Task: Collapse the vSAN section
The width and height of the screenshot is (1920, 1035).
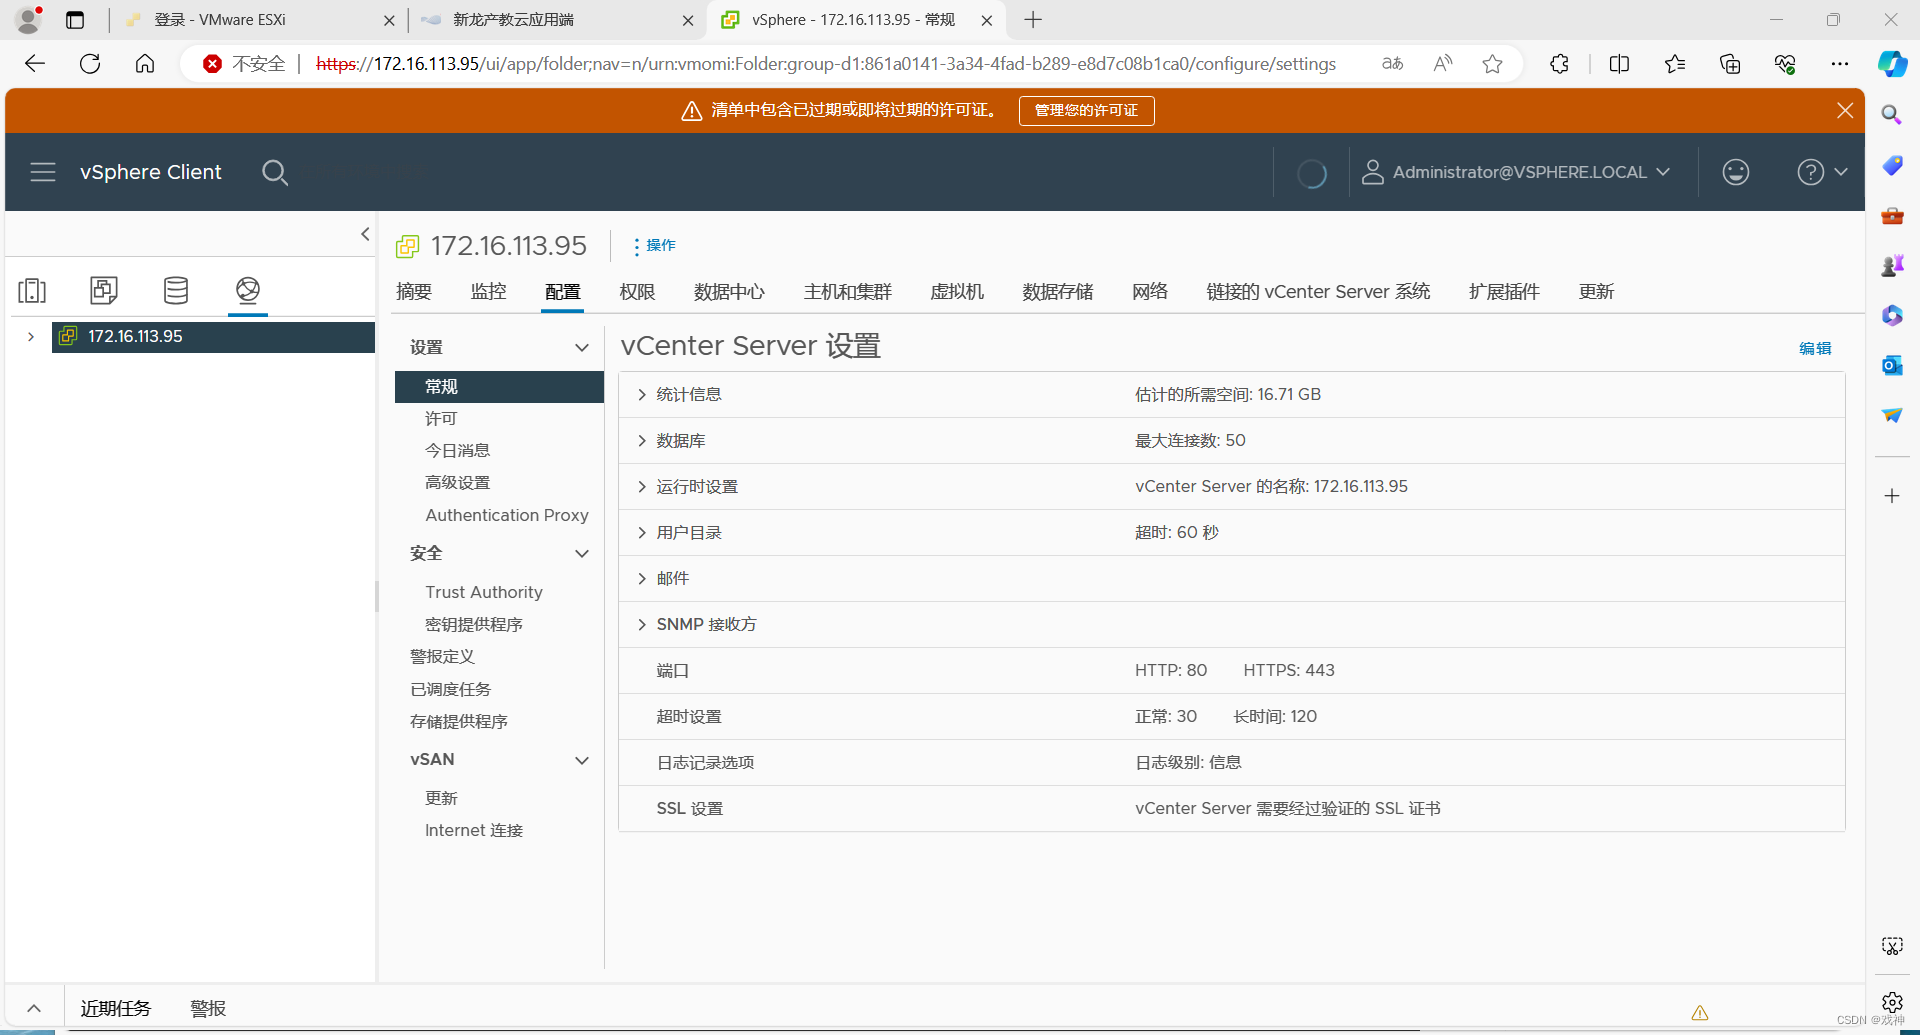Action: pyautogui.click(x=581, y=760)
